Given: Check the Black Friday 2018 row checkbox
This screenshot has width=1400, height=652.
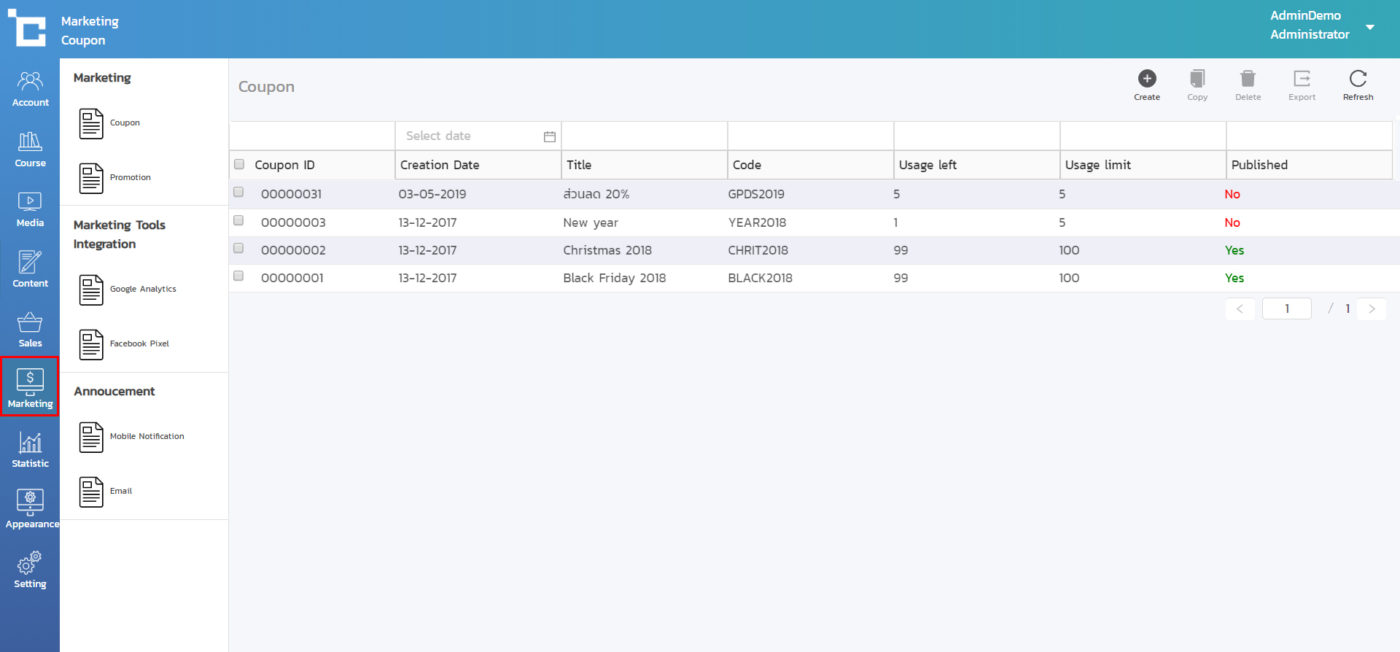Looking at the screenshot, I should (x=238, y=276).
